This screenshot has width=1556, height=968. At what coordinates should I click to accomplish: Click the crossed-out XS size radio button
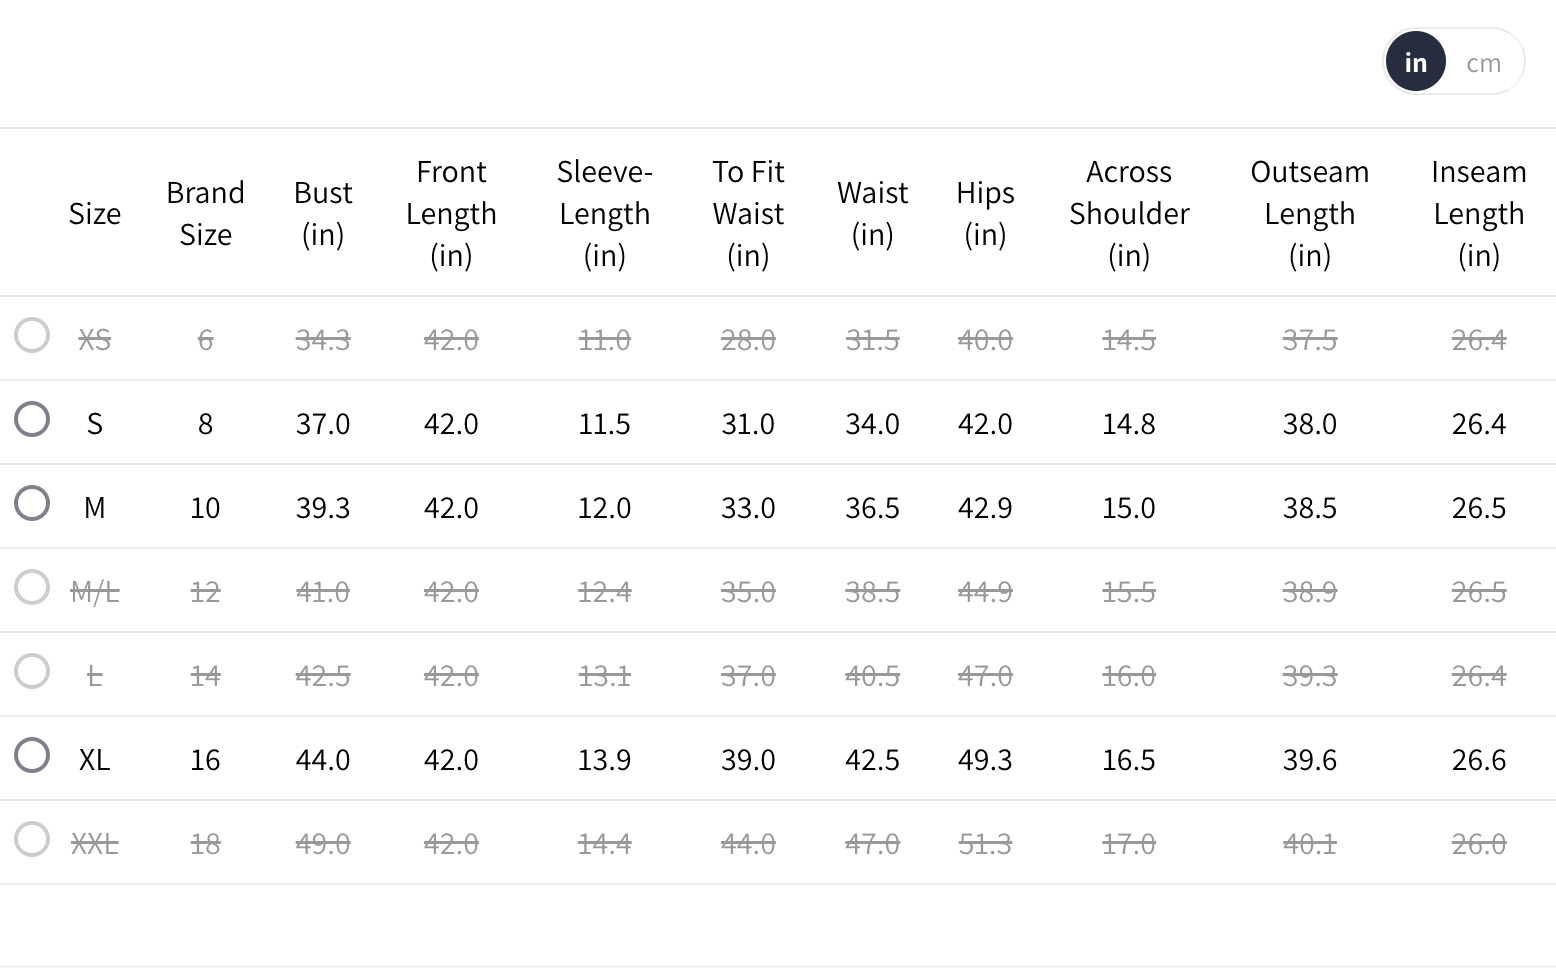32,335
